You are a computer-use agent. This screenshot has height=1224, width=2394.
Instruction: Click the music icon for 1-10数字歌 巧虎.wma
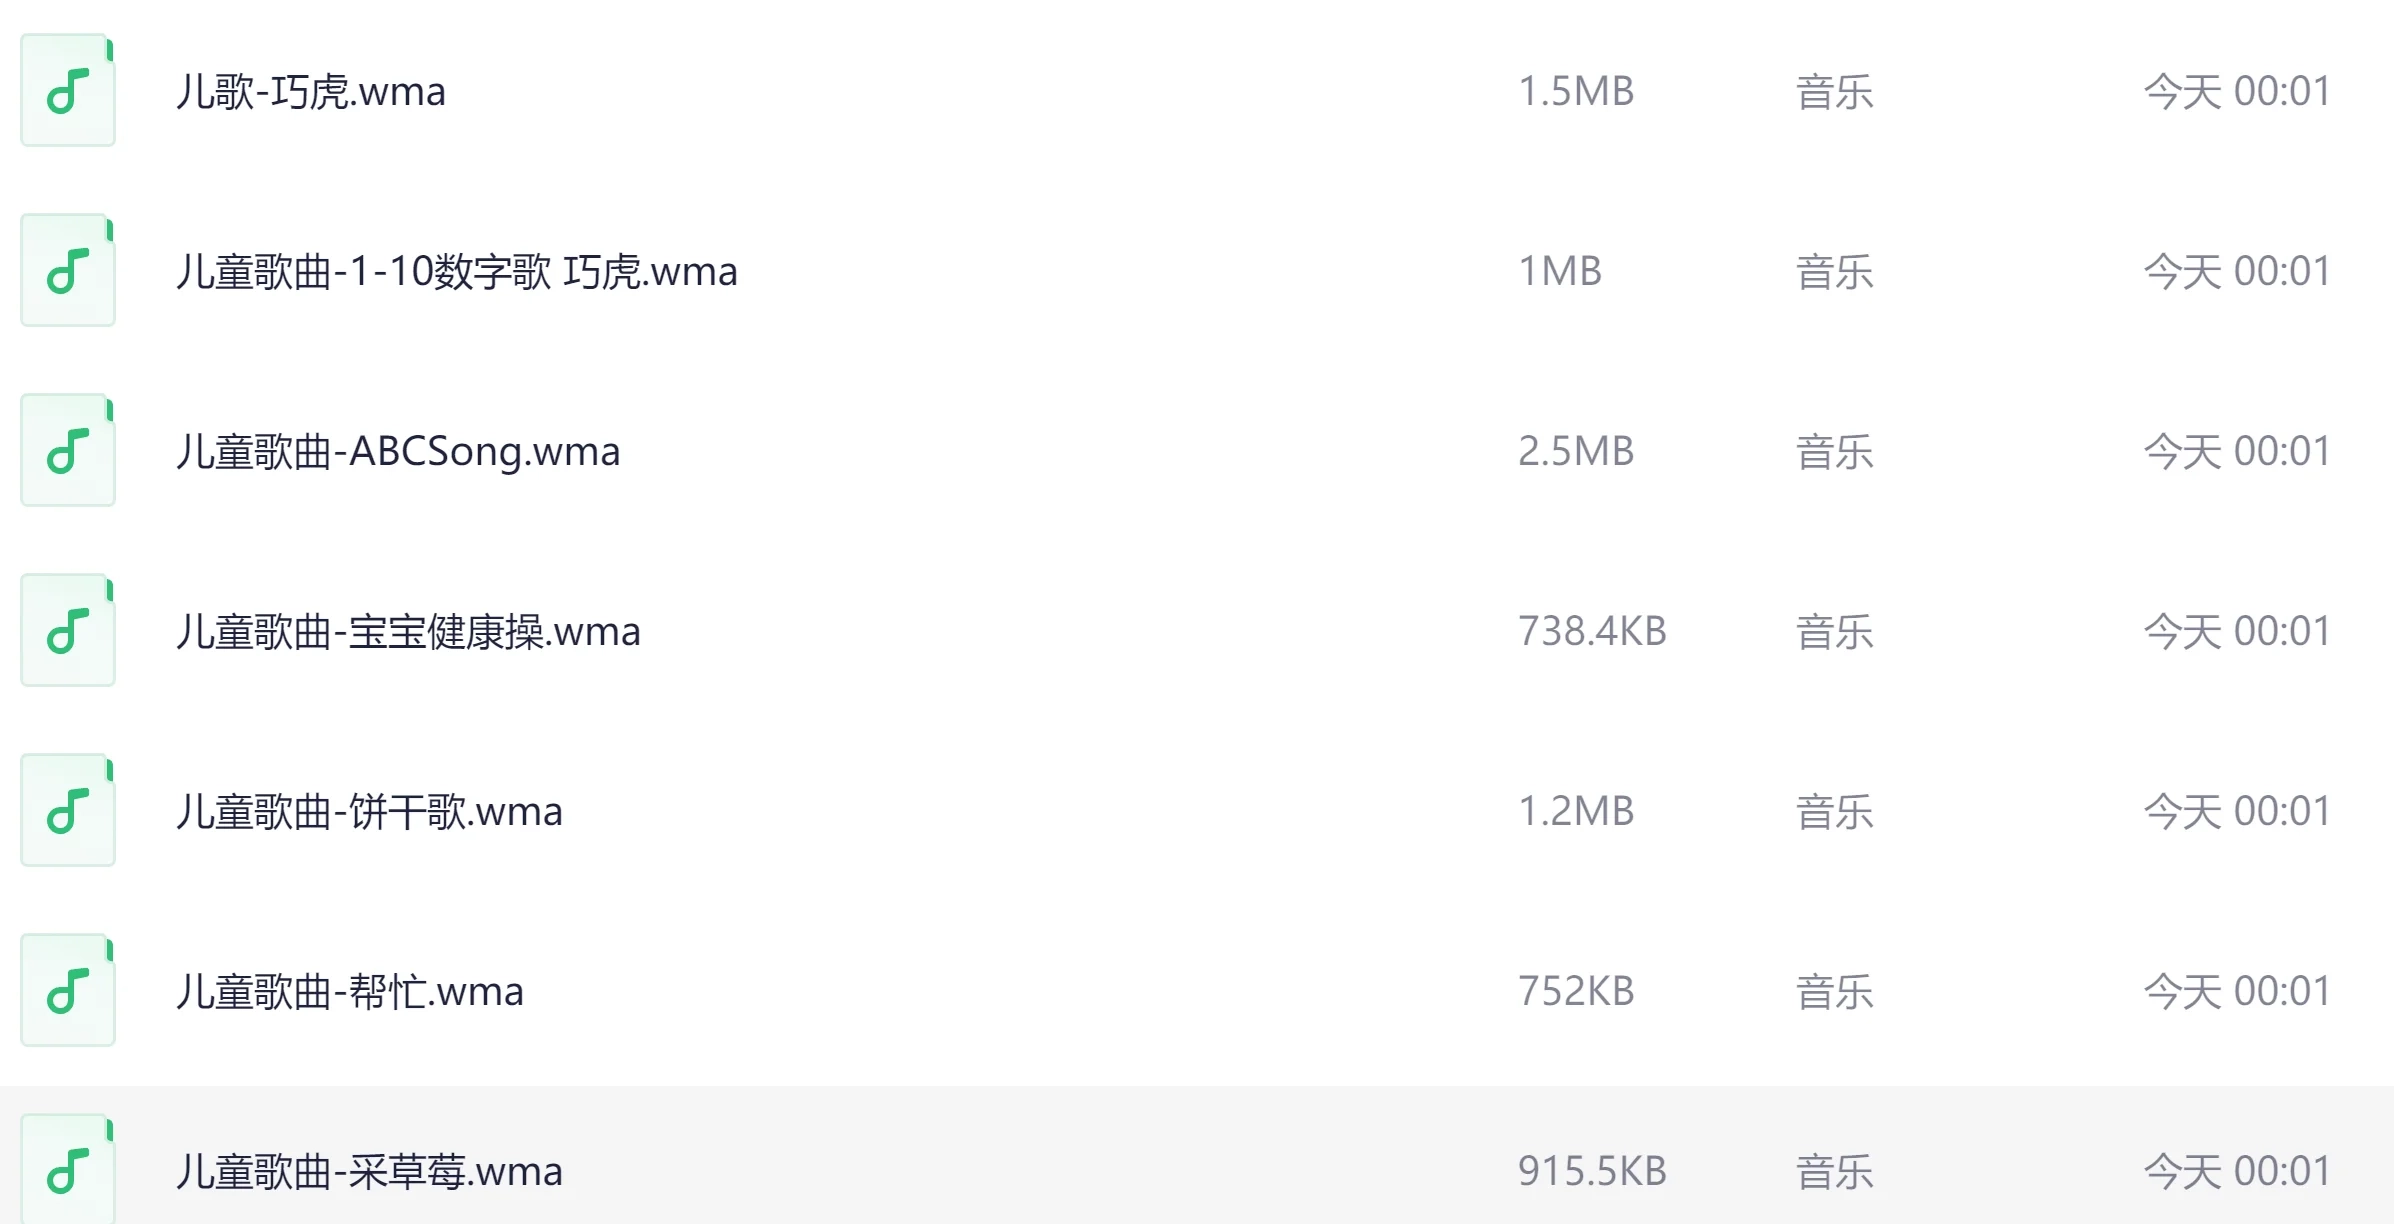click(68, 271)
